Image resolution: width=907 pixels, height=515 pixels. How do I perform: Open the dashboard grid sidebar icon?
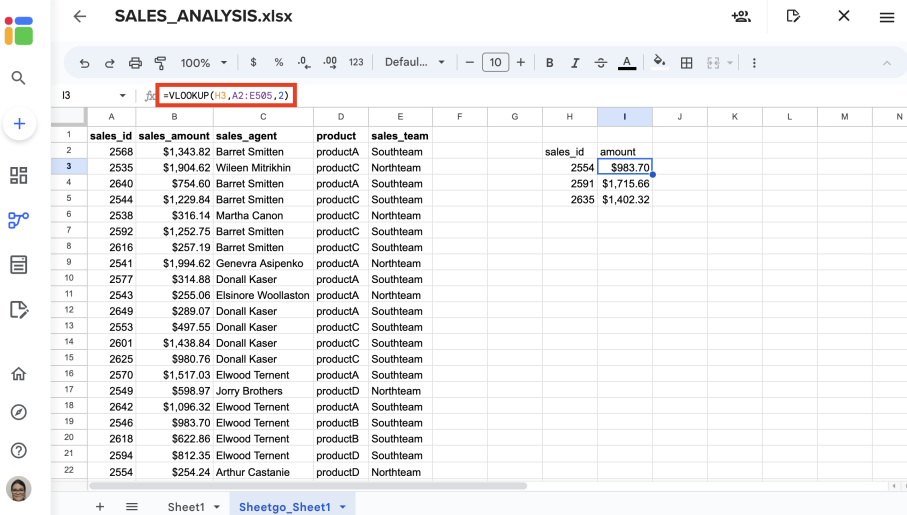coord(19,175)
